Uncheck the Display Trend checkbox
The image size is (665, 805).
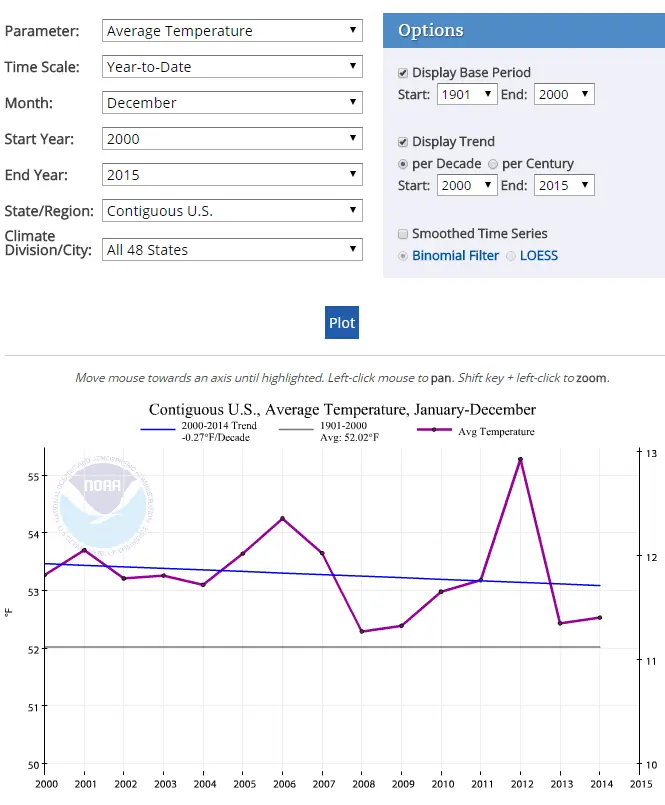click(403, 142)
